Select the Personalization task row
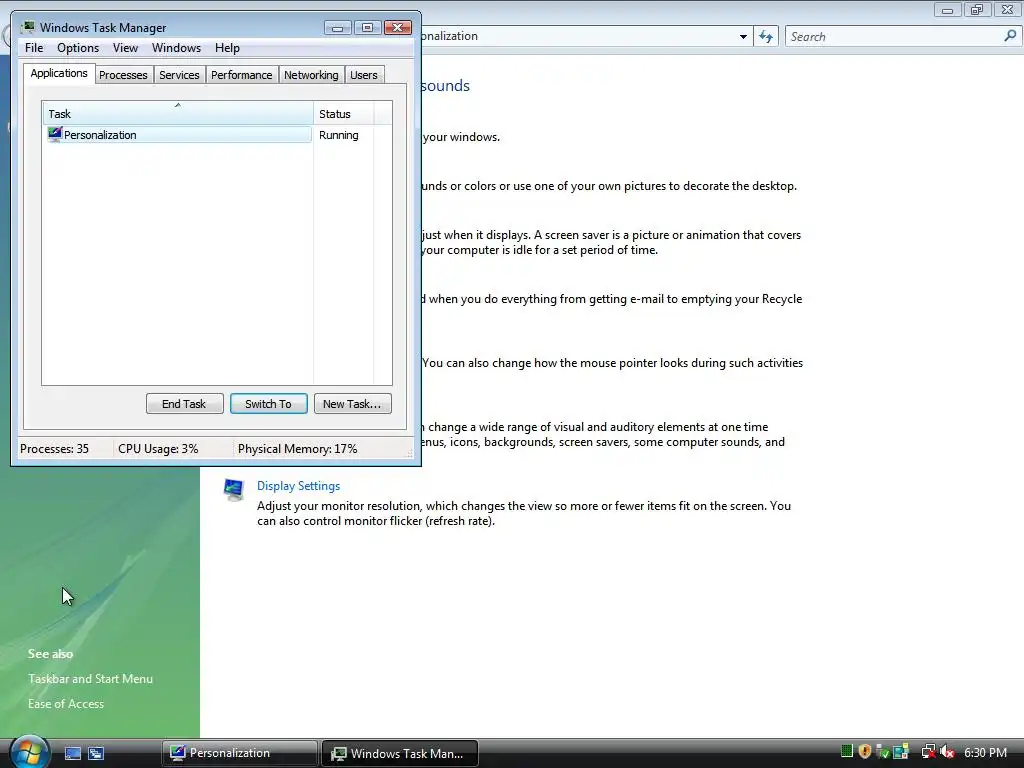1024x768 pixels. coord(178,135)
